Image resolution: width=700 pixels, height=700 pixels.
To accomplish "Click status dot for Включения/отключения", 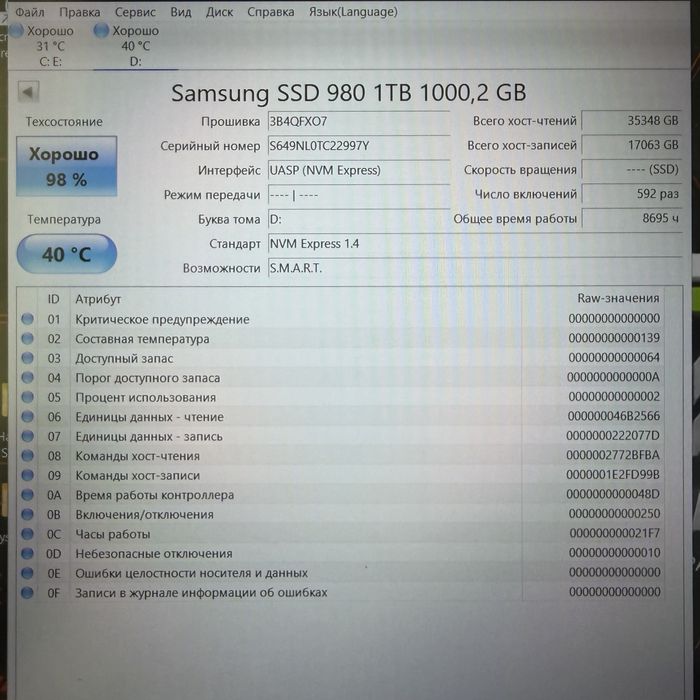I will coord(27,514).
